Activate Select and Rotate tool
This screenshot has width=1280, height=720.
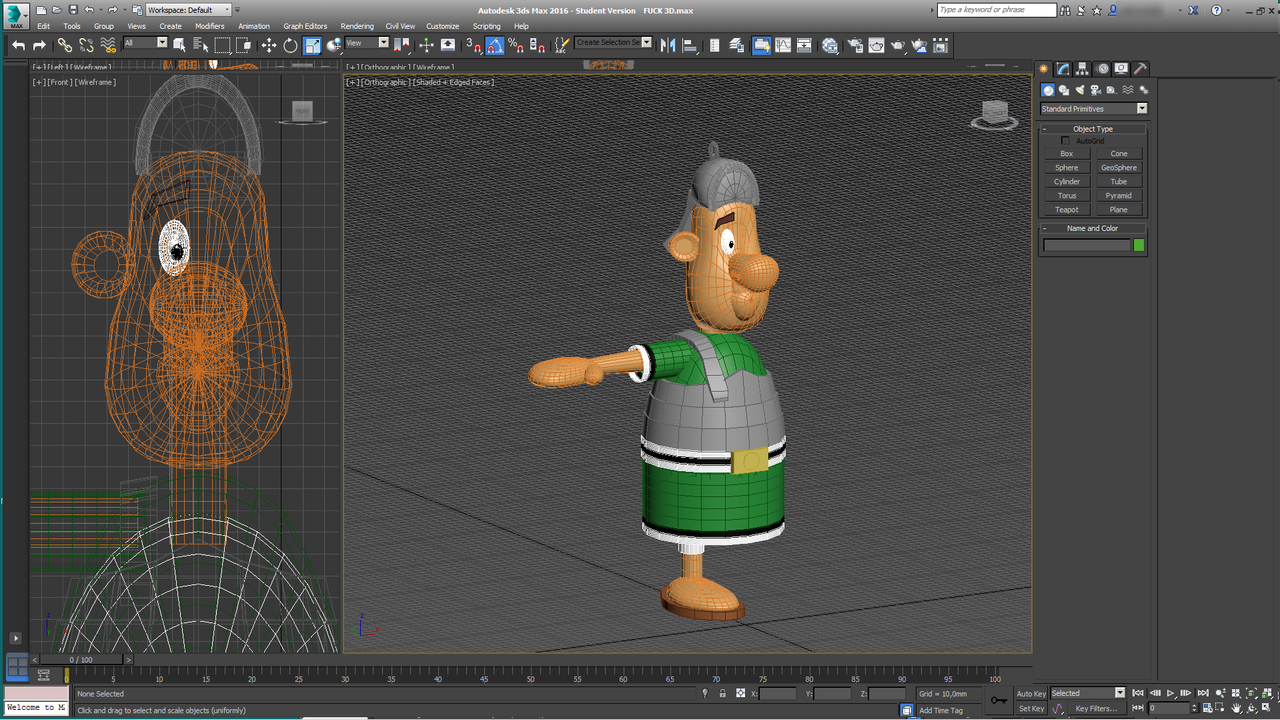[290, 45]
